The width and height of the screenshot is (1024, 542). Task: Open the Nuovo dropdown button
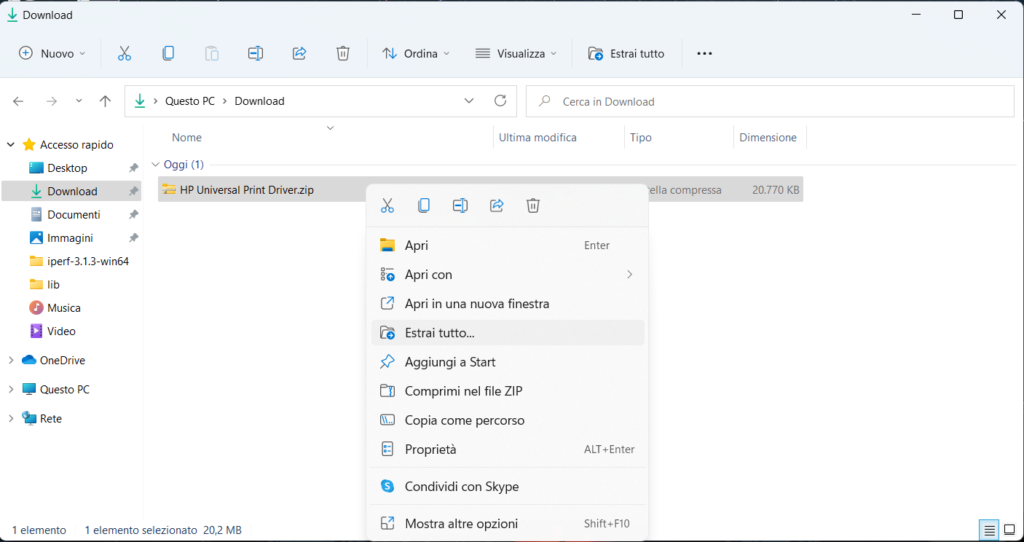point(52,54)
